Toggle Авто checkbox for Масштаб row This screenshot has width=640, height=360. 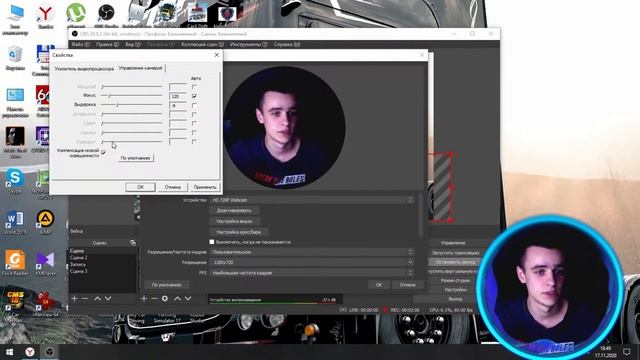pos(194,87)
